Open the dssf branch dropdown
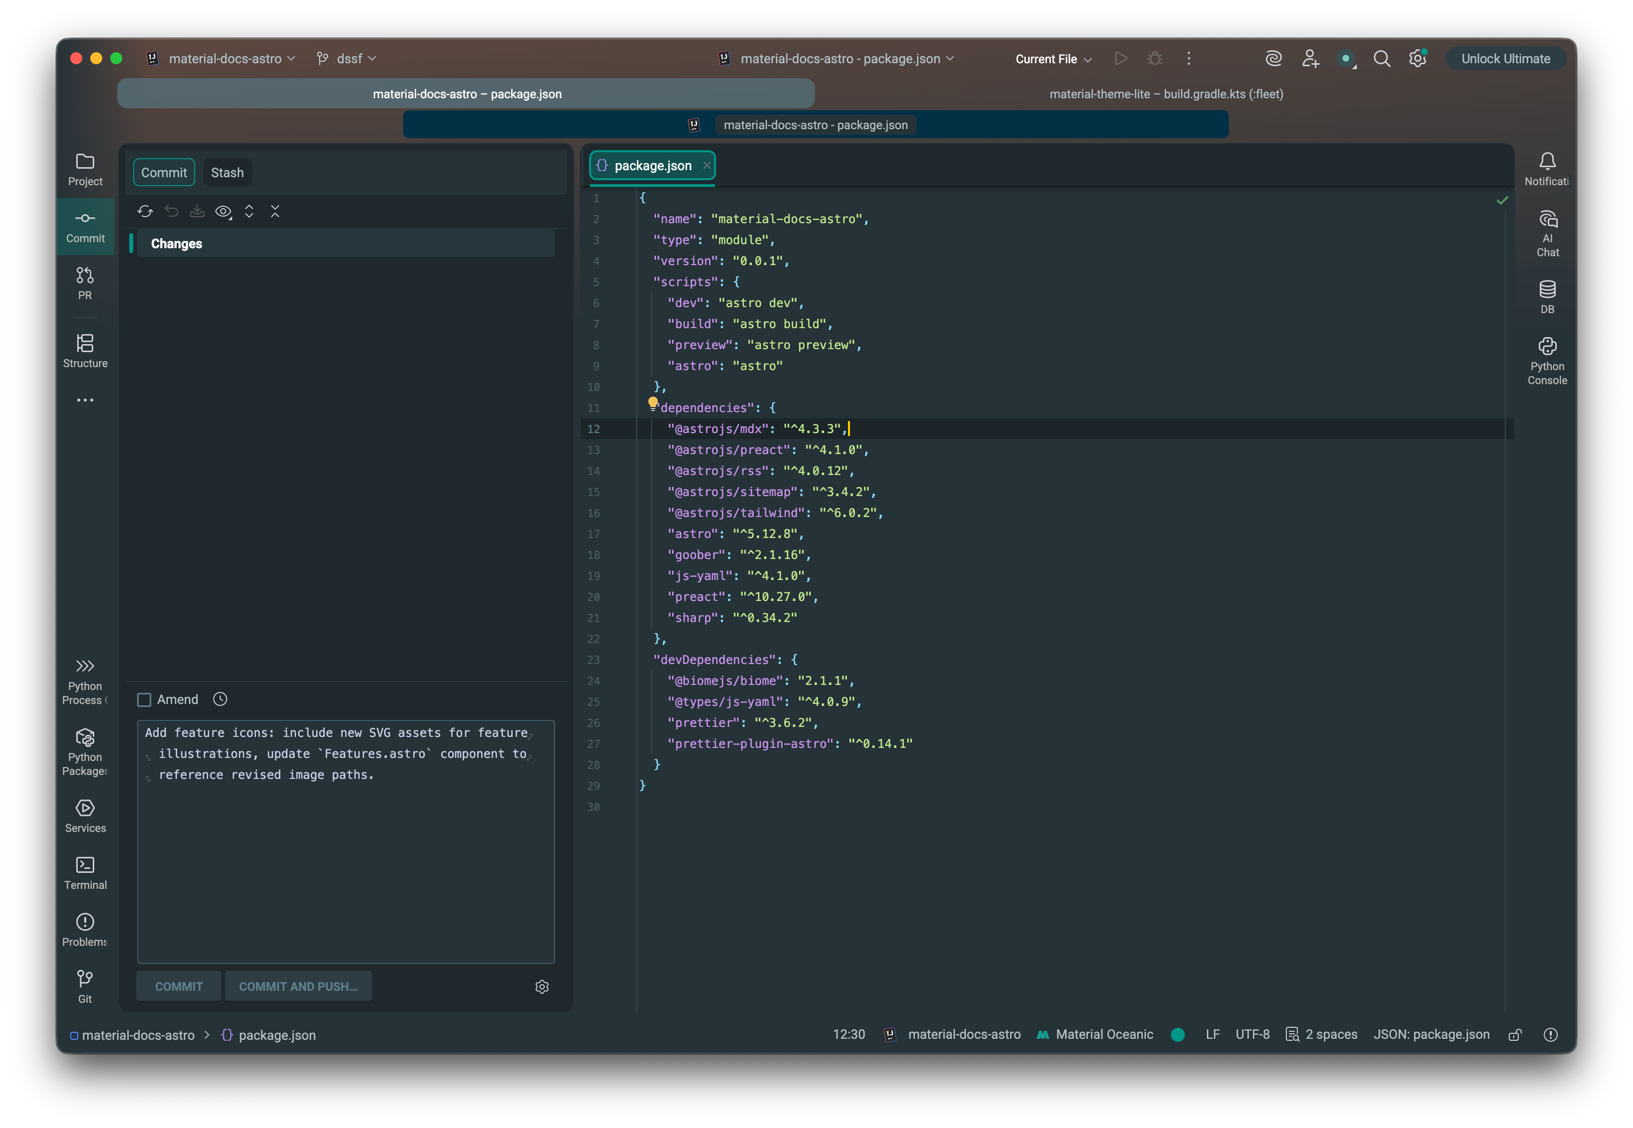 click(347, 59)
